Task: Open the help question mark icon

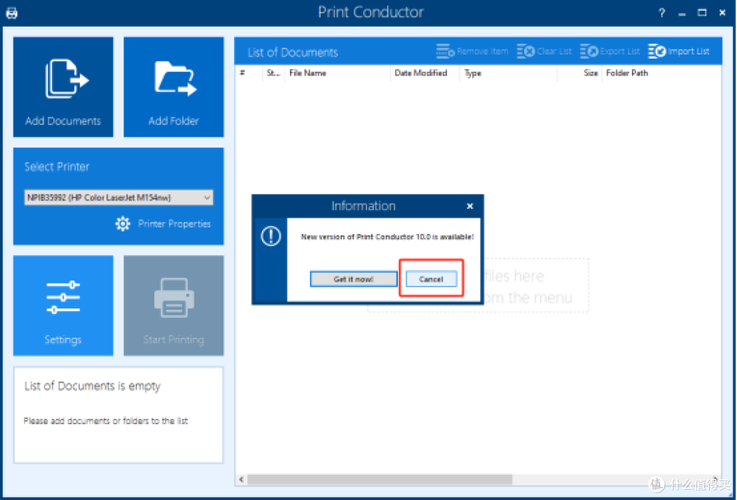Action: click(x=662, y=13)
